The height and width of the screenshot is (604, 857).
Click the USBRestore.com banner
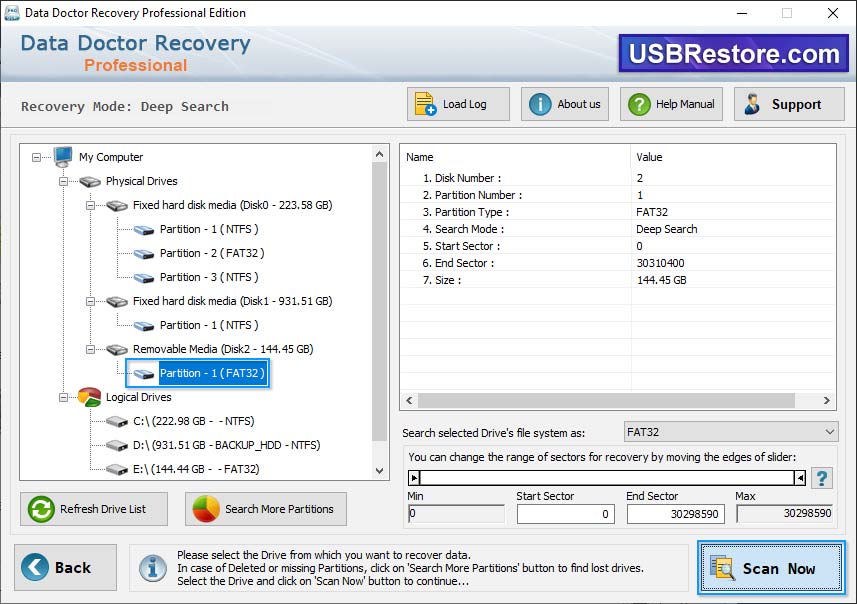click(733, 54)
